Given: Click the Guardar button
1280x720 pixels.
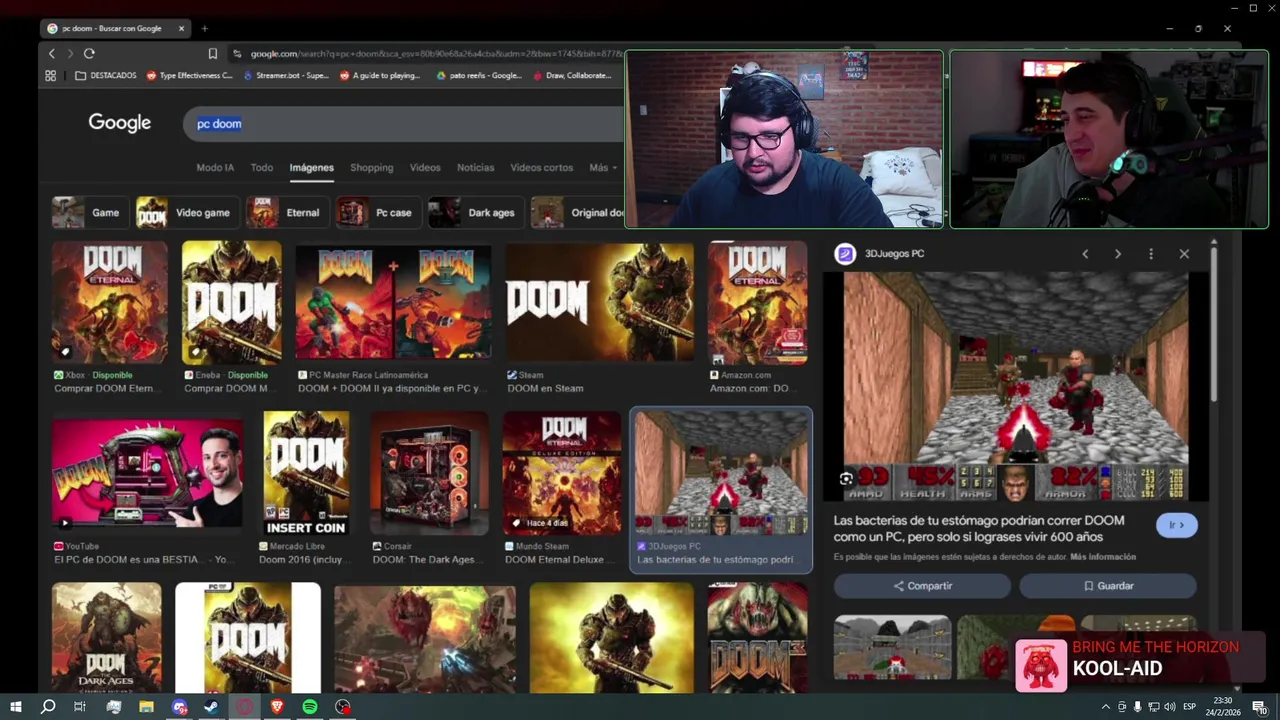Looking at the screenshot, I should 1108,586.
